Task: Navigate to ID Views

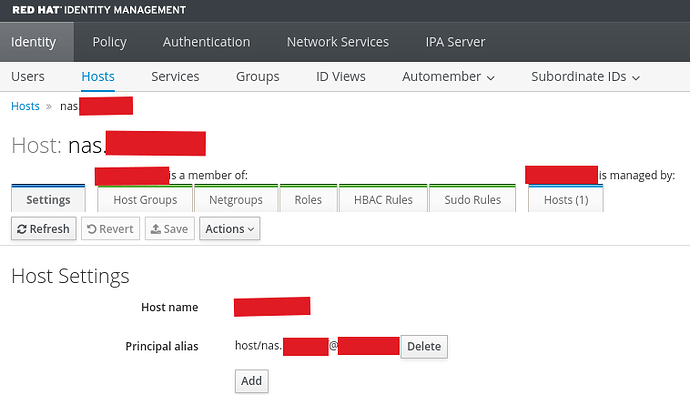Action: coord(341,77)
